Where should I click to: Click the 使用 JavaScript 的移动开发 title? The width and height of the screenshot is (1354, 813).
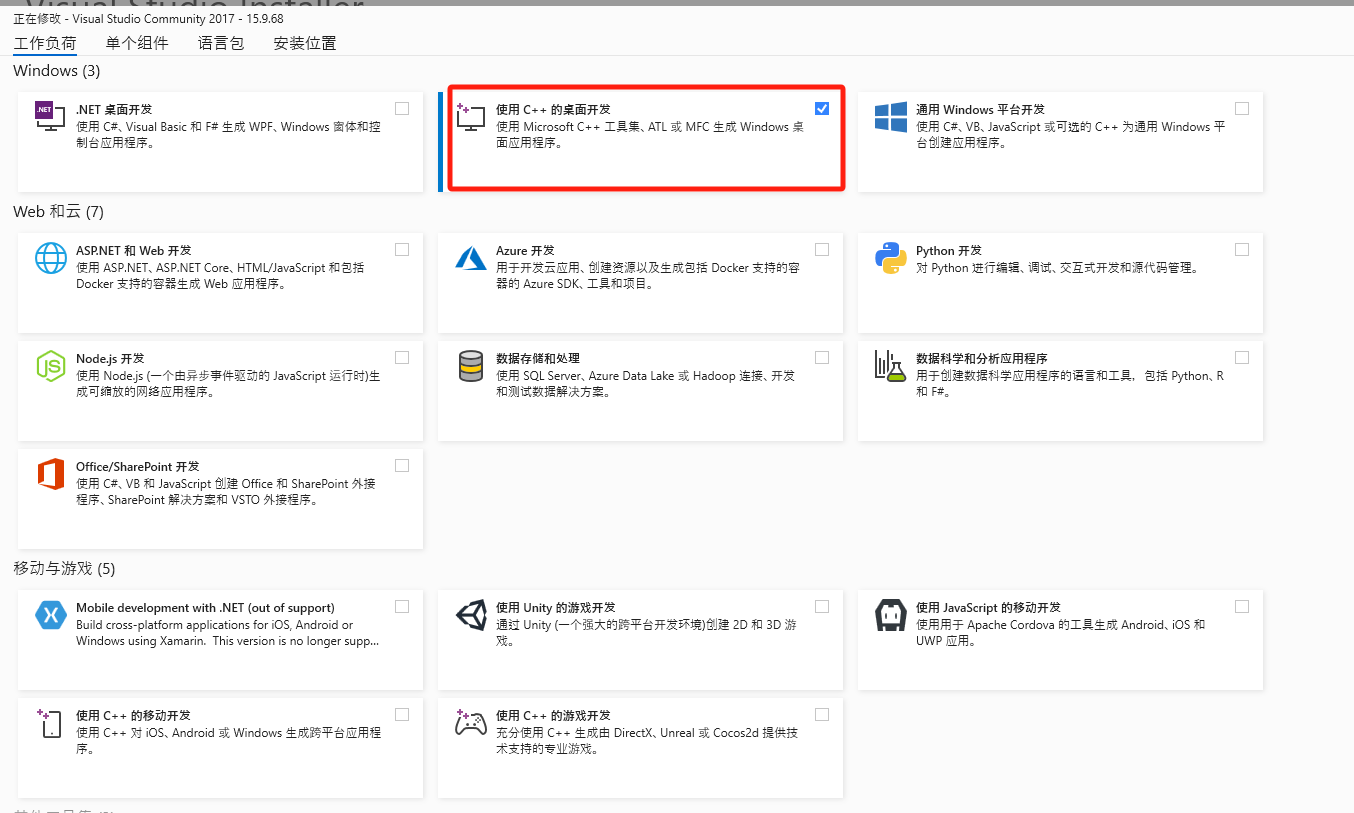989,607
